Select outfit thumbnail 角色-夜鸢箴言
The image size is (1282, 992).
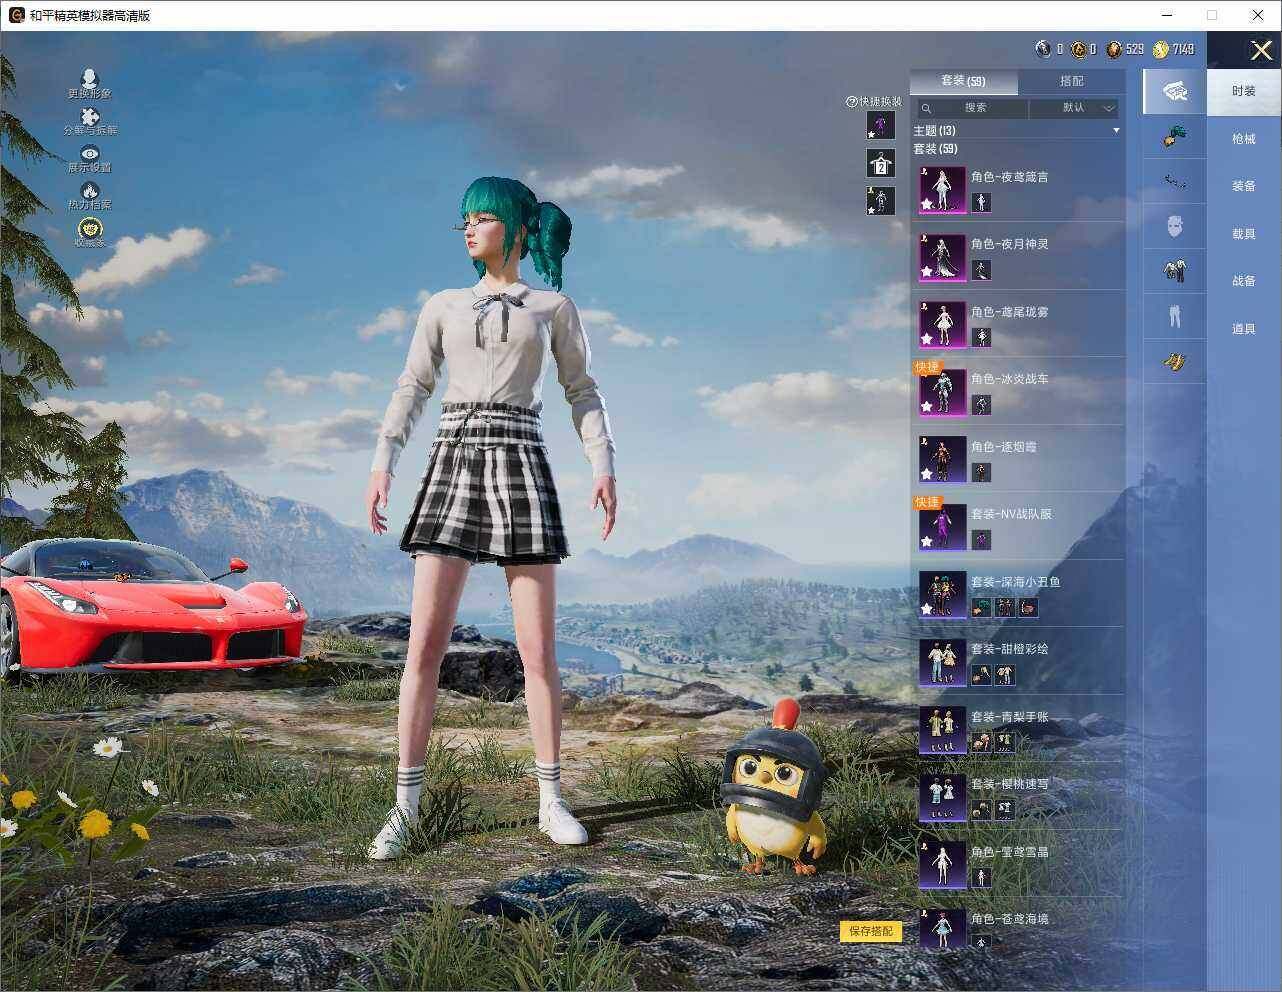[x=942, y=190]
